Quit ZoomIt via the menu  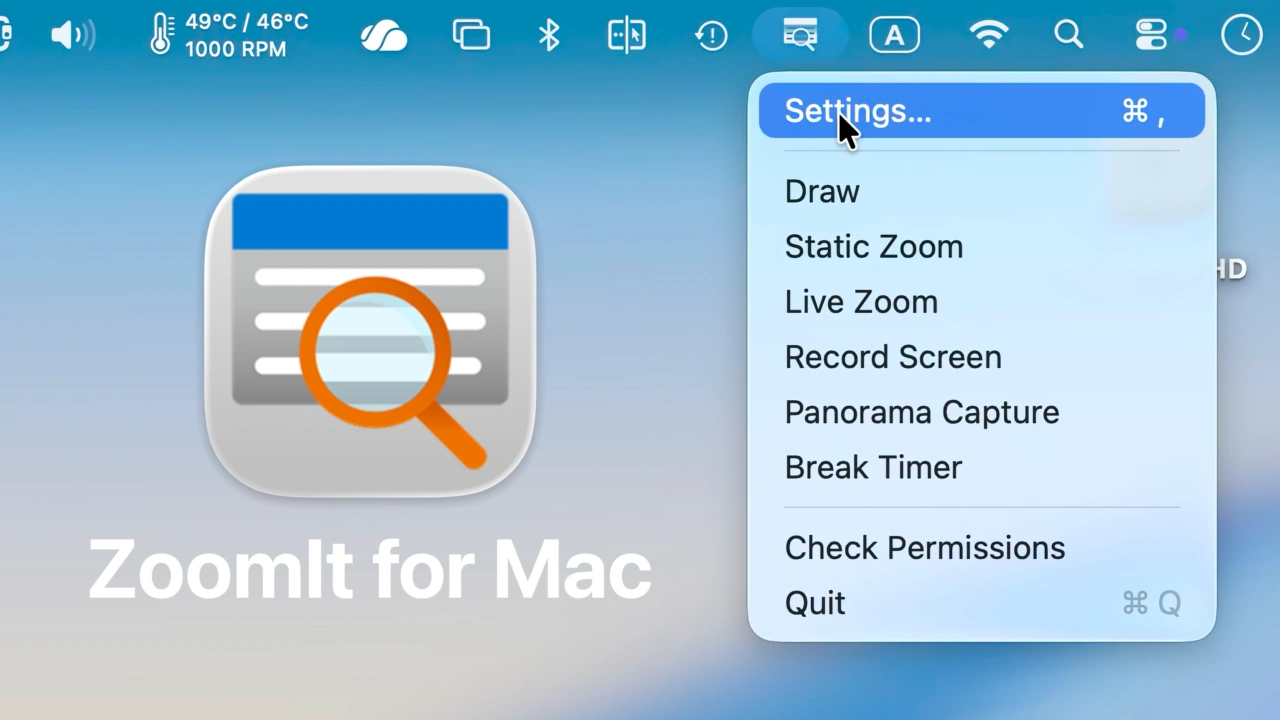(x=982, y=602)
